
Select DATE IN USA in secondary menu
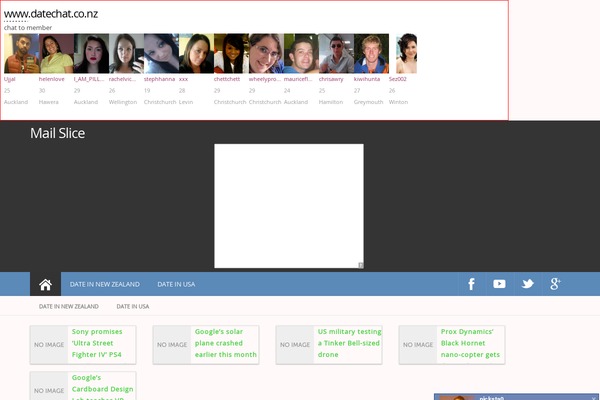pyautogui.click(x=133, y=307)
